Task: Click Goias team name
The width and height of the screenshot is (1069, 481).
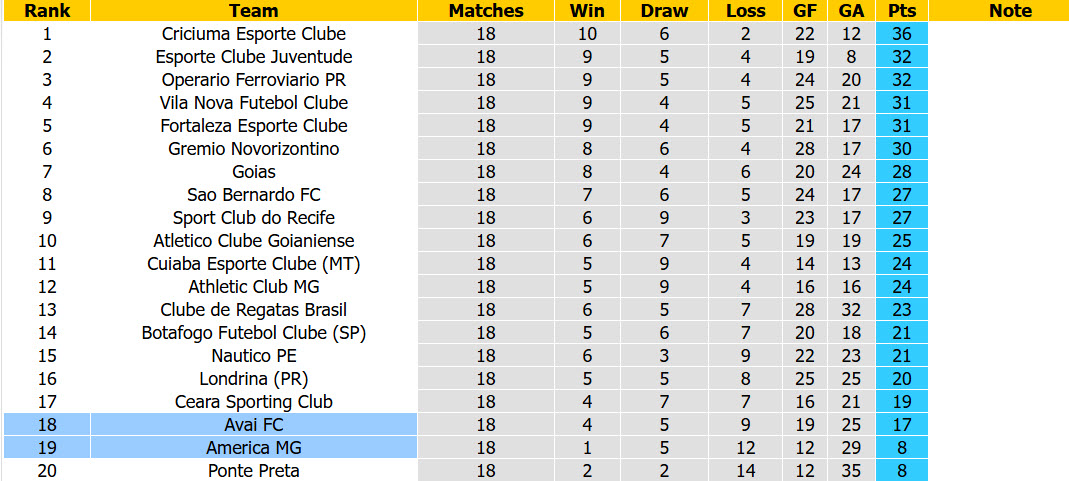Action: coord(254,172)
